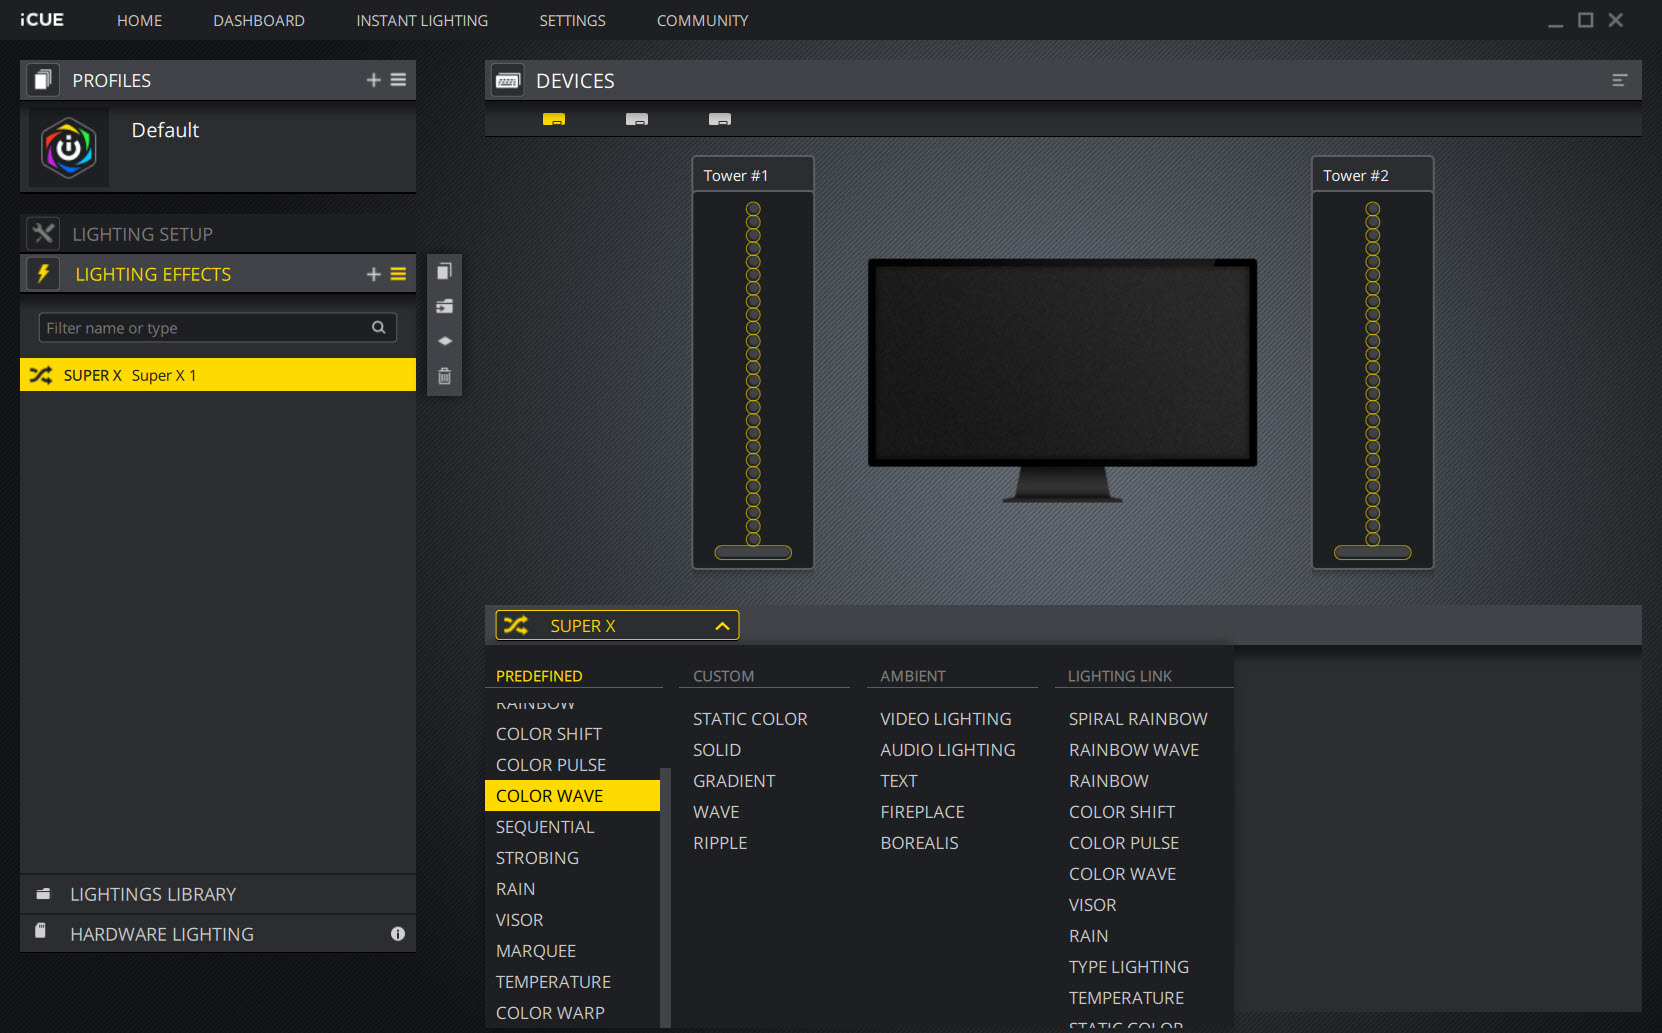Select the second device icon
The width and height of the screenshot is (1662, 1033).
click(x=637, y=119)
